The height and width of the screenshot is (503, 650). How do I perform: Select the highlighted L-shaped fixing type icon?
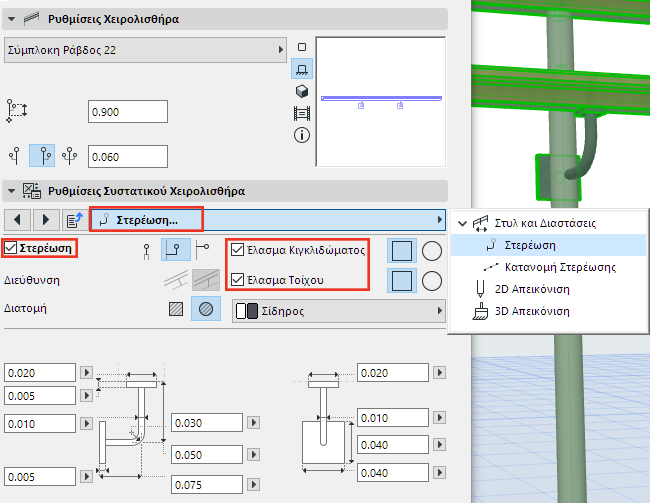(176, 250)
